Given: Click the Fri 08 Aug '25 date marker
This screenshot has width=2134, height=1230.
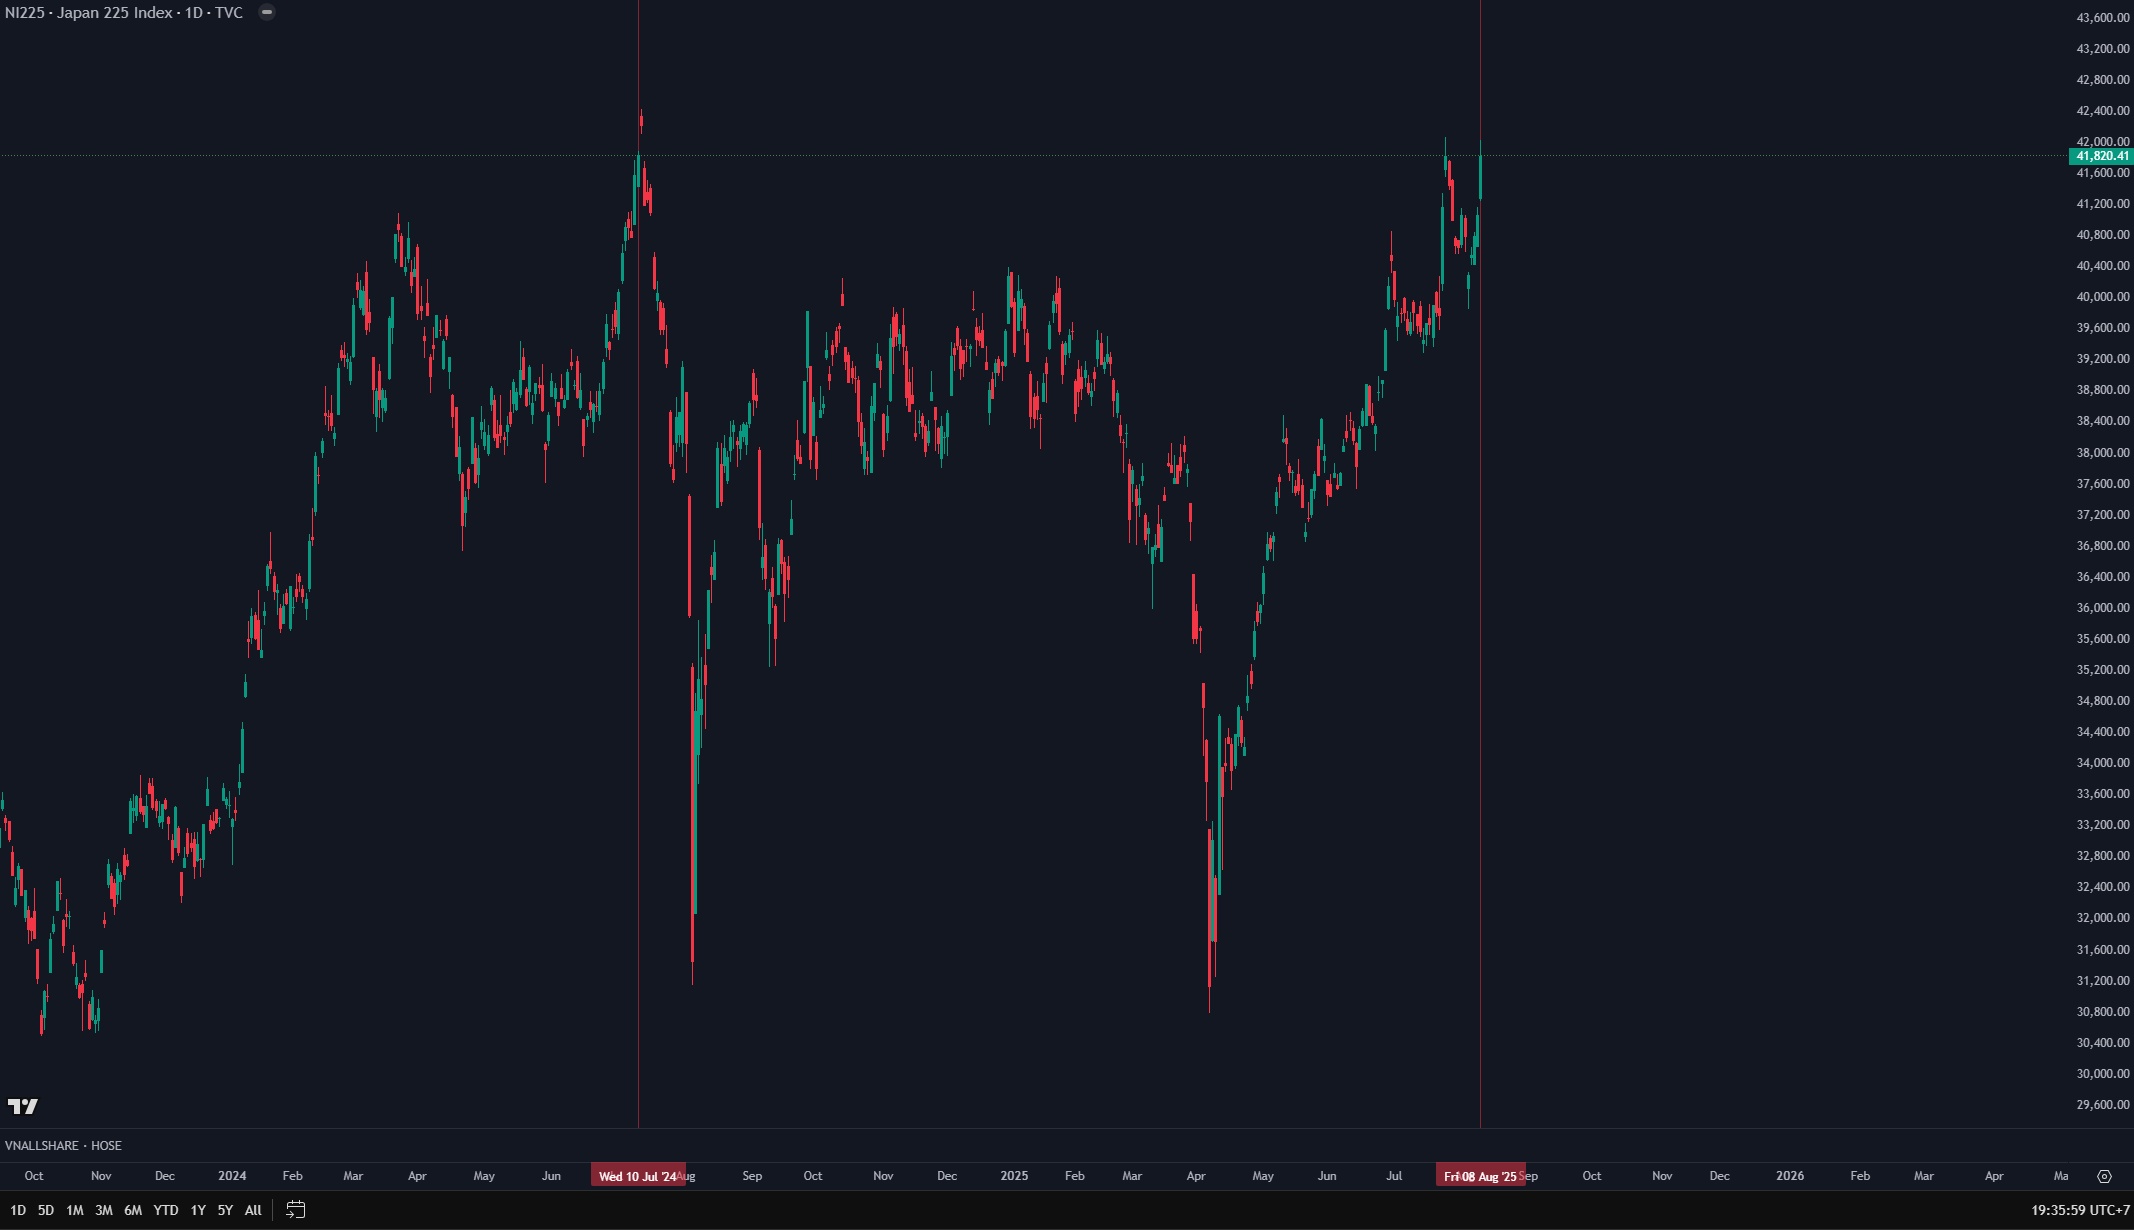Looking at the screenshot, I should [x=1480, y=1176].
